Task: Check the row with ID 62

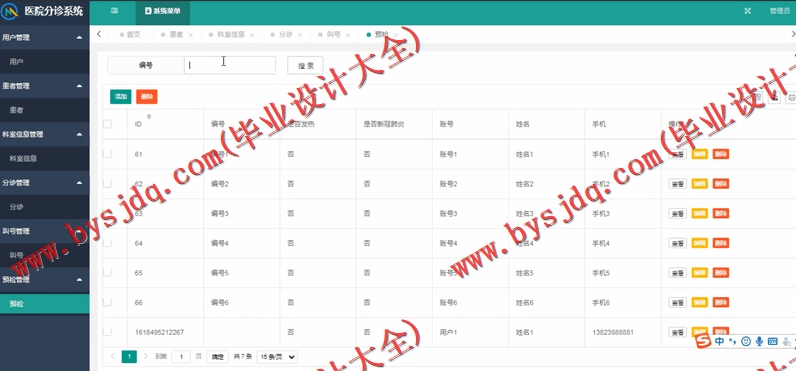Action: tap(107, 184)
